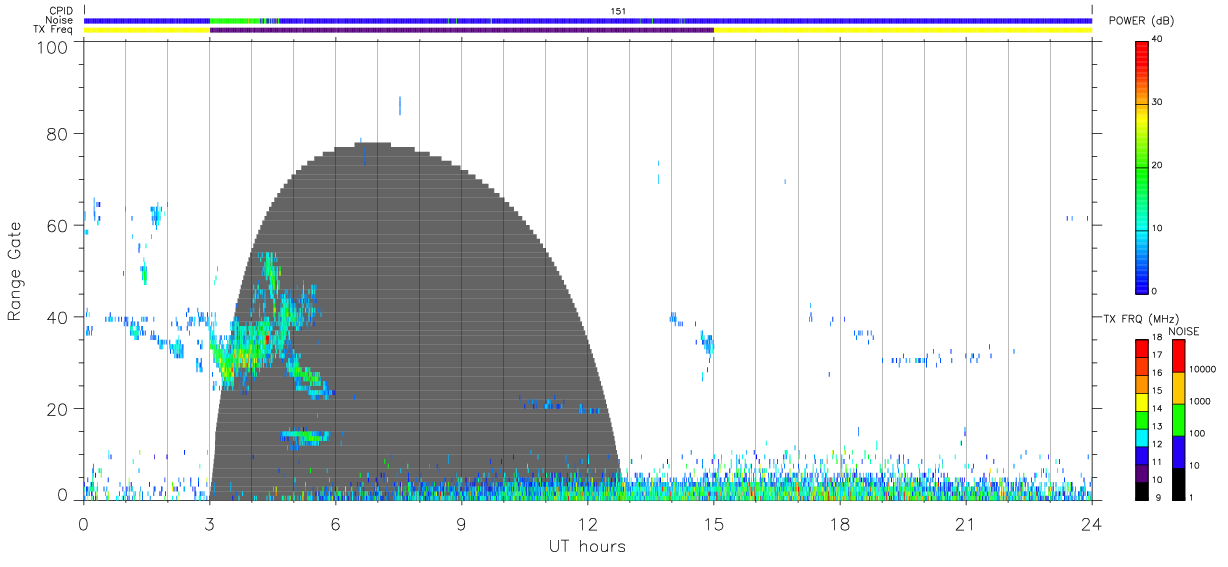The image size is (1228, 567).
Task: Click the 14 tick on TX FRQ legend
Action: [1157, 408]
